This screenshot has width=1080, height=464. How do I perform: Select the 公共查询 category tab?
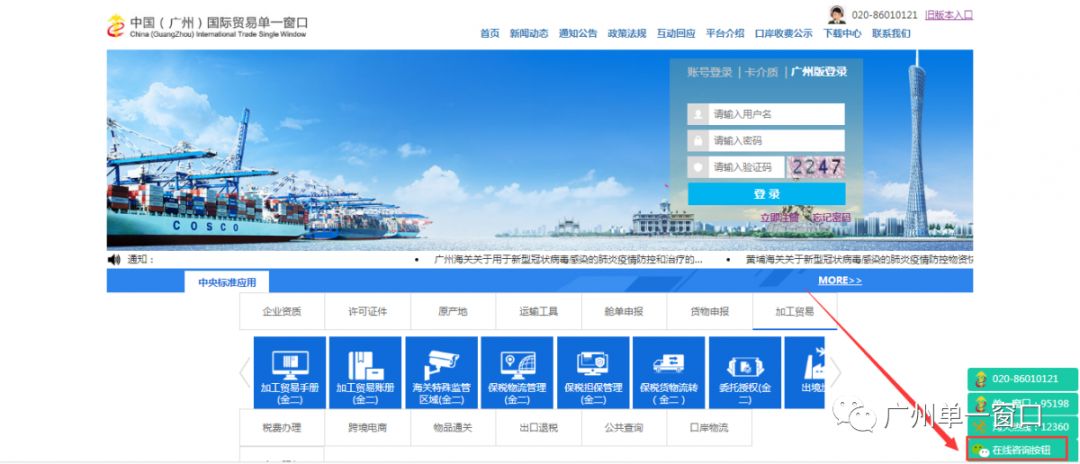click(x=623, y=428)
